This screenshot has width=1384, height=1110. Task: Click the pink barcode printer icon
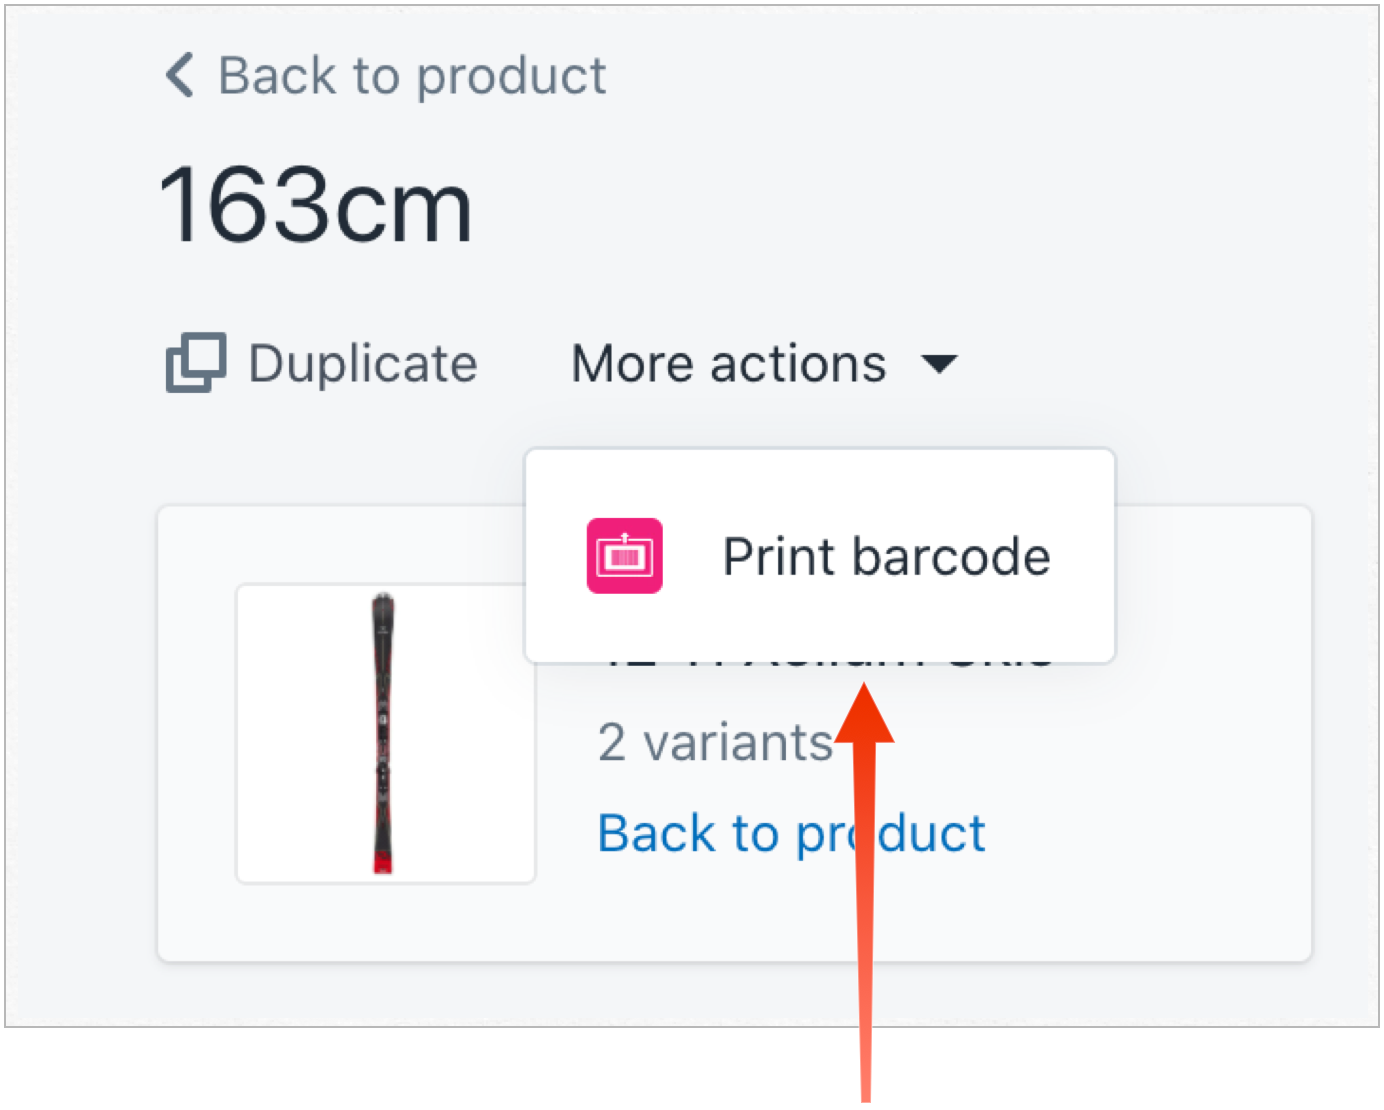click(624, 556)
